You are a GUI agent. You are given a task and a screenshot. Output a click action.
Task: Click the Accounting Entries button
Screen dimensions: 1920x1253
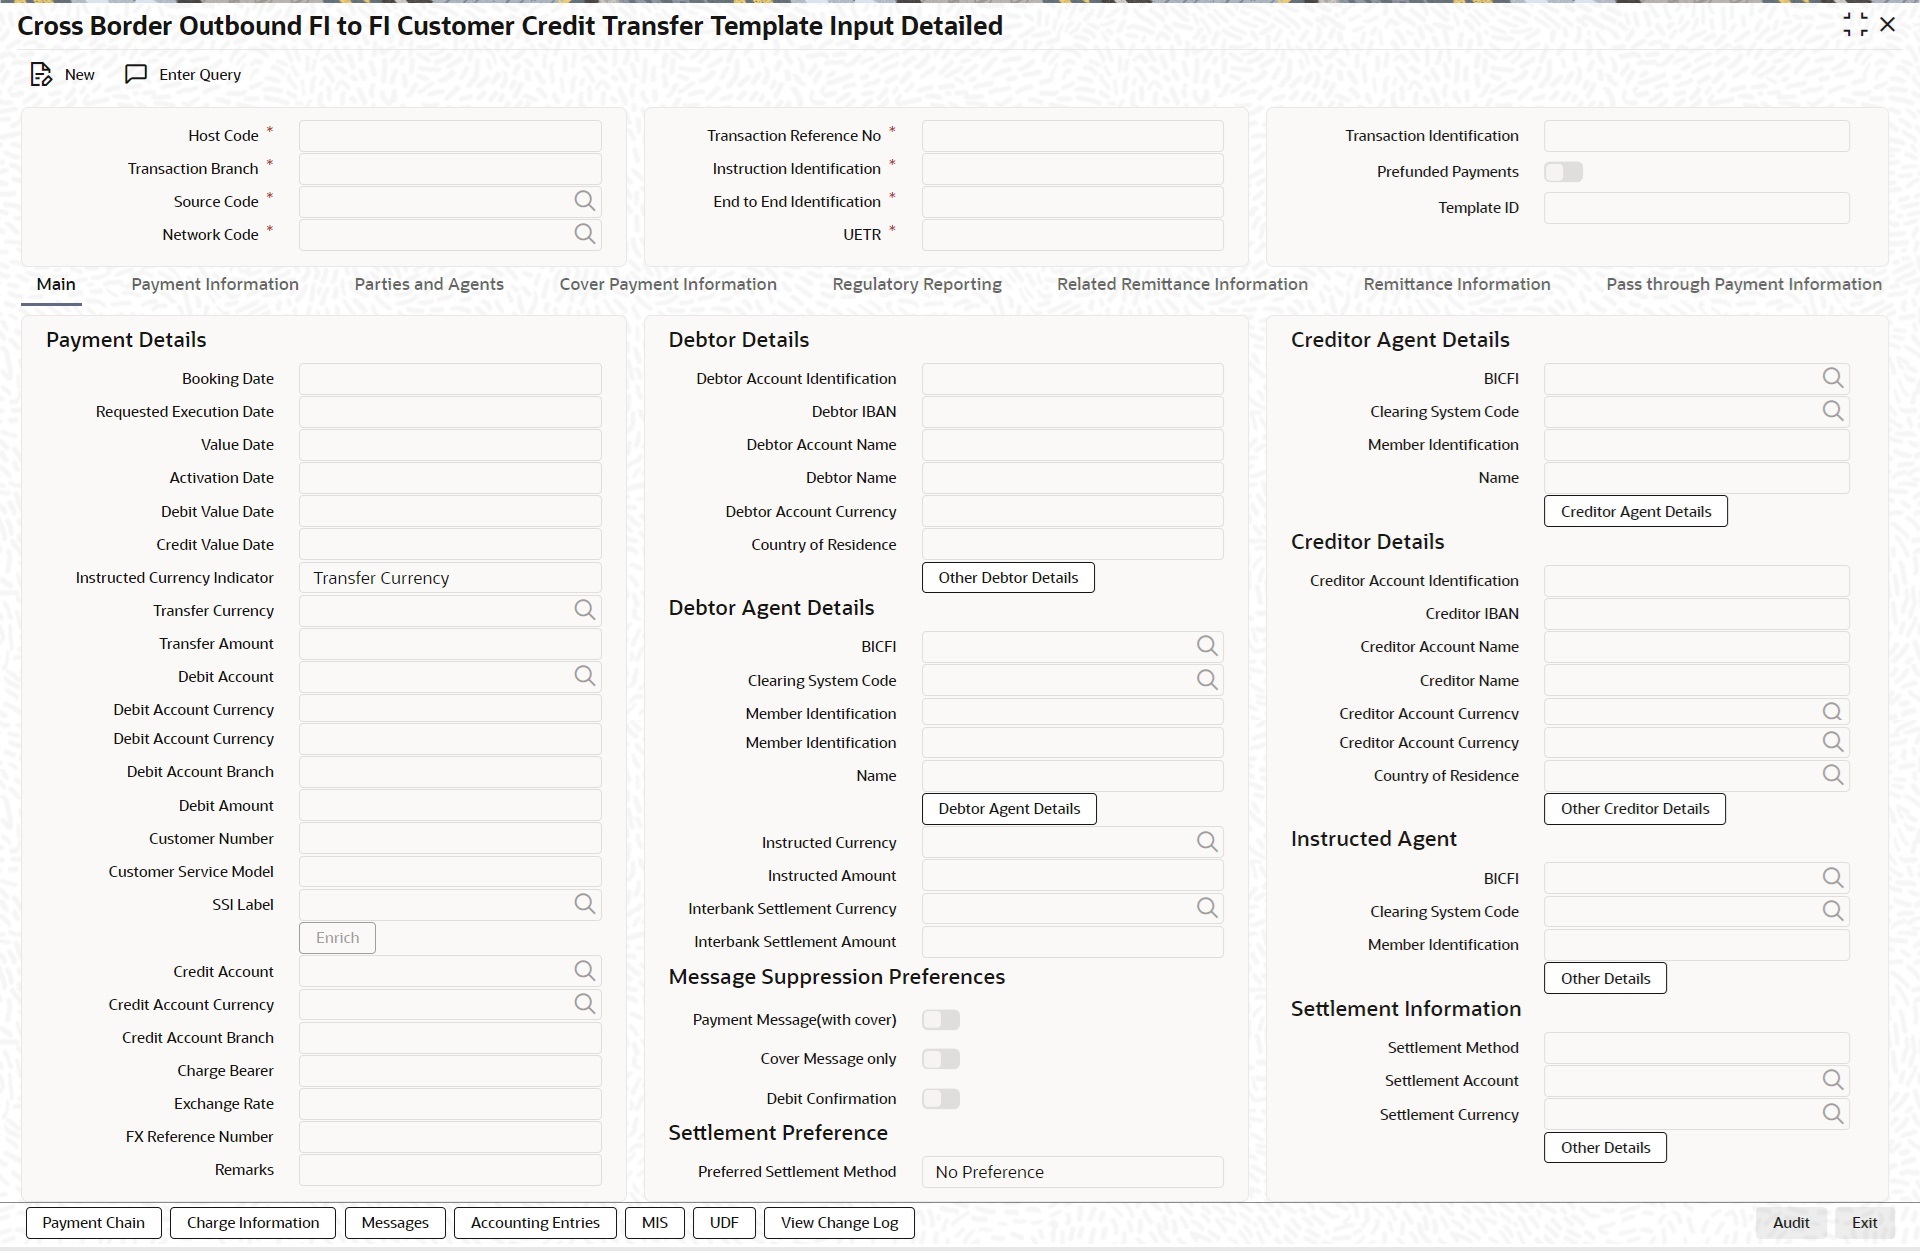535,1223
